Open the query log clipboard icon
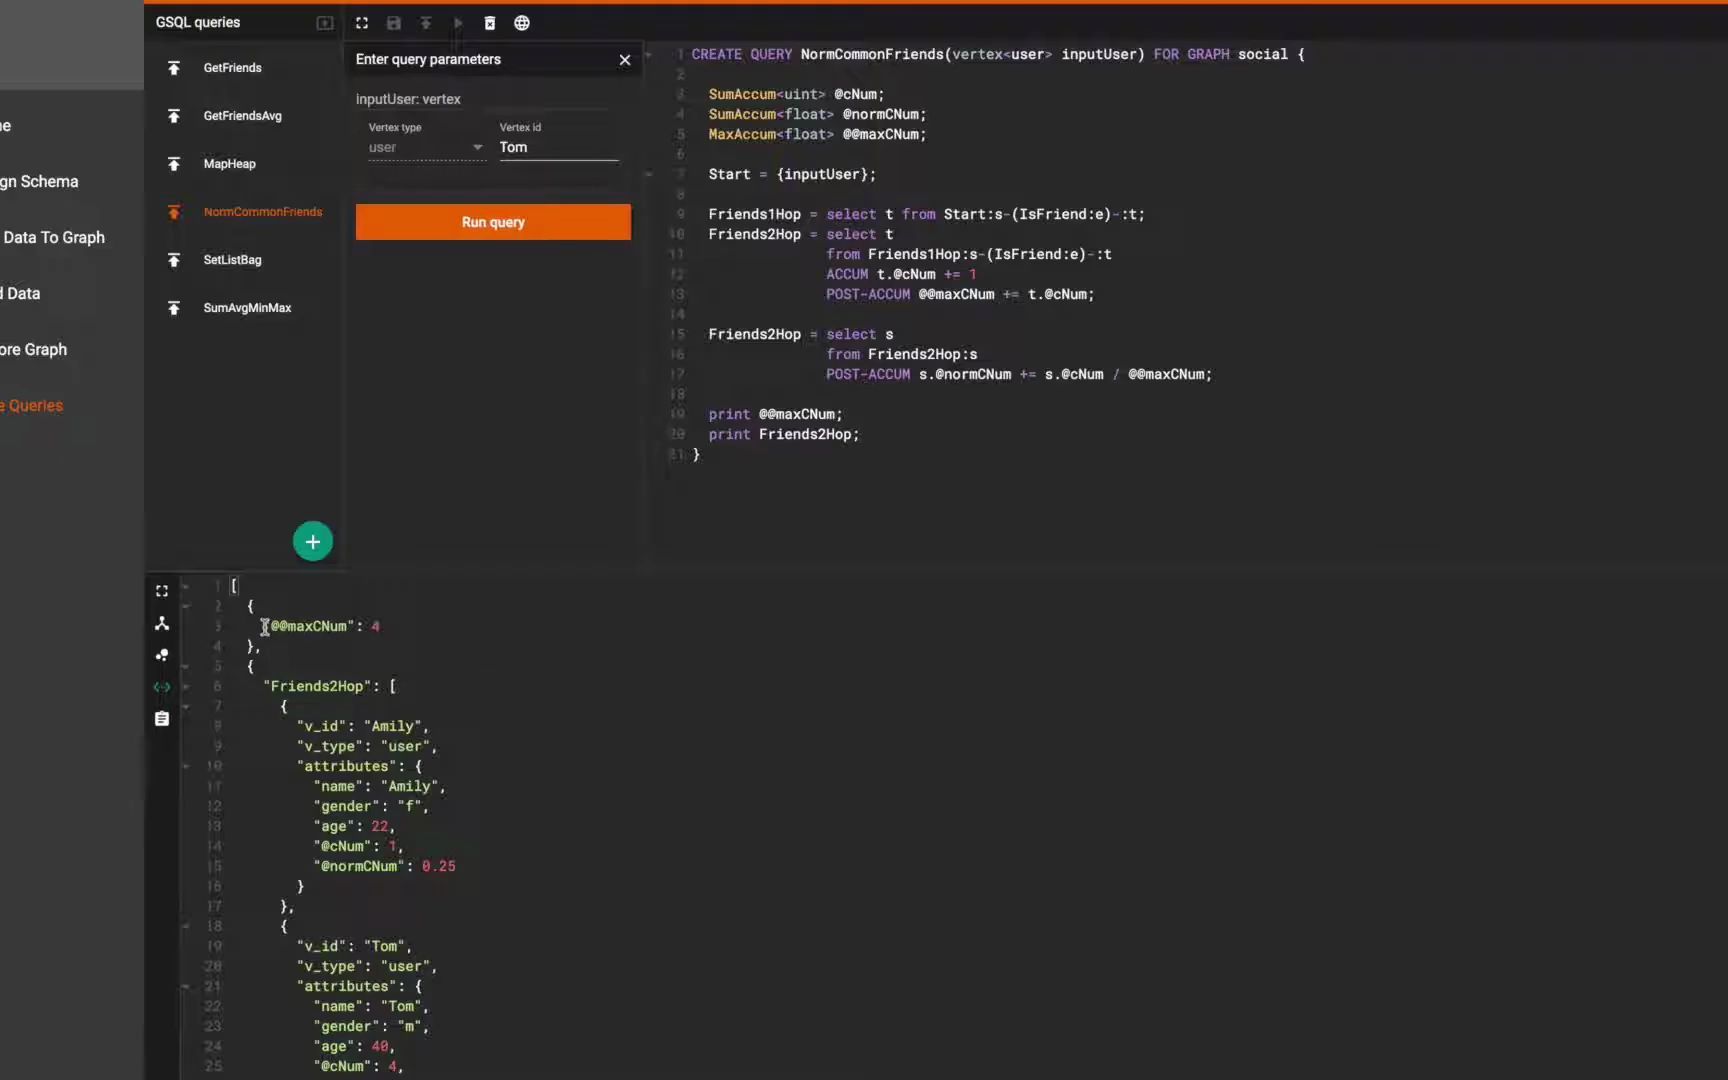1728x1080 pixels. 162,719
